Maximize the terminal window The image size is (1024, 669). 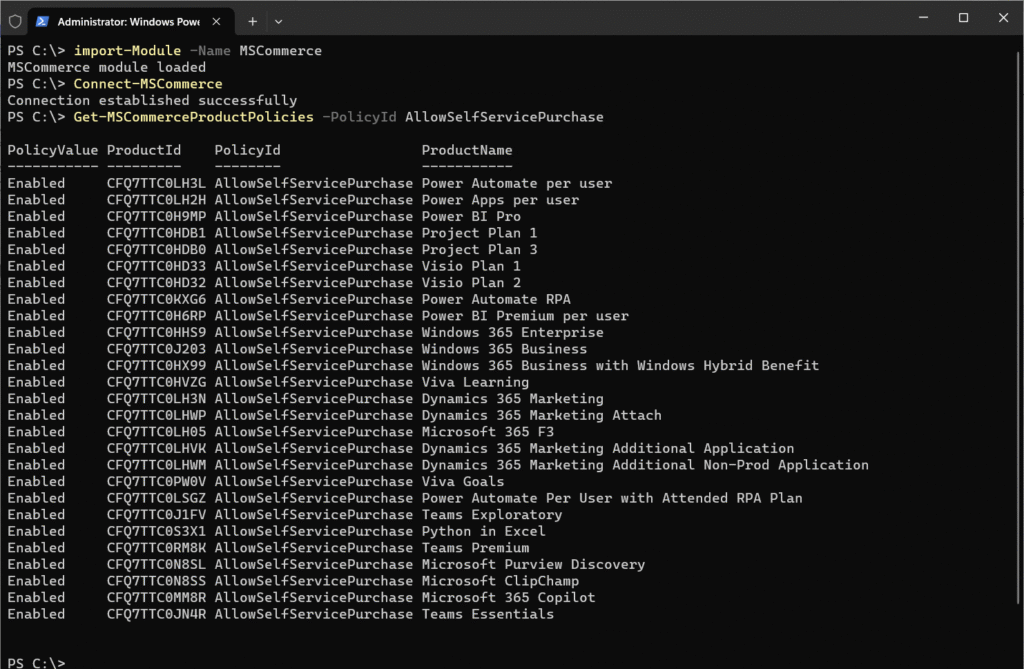pyautogui.click(x=963, y=18)
